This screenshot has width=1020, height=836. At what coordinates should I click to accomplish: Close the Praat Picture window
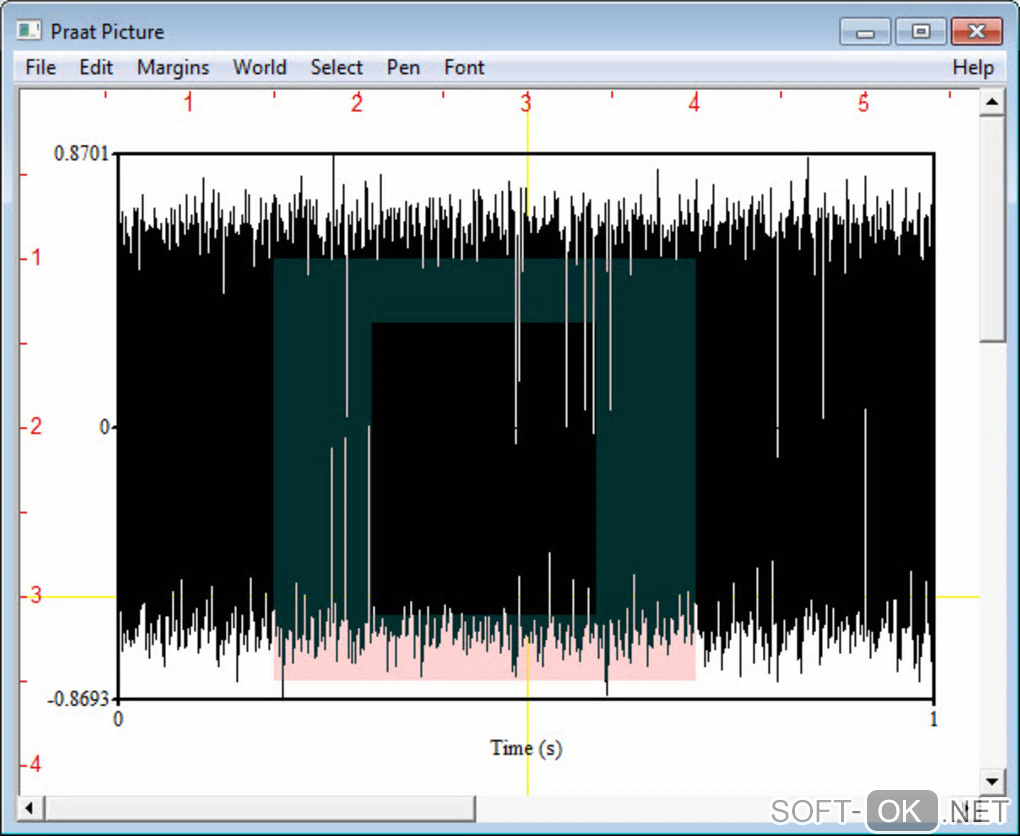coord(976,32)
